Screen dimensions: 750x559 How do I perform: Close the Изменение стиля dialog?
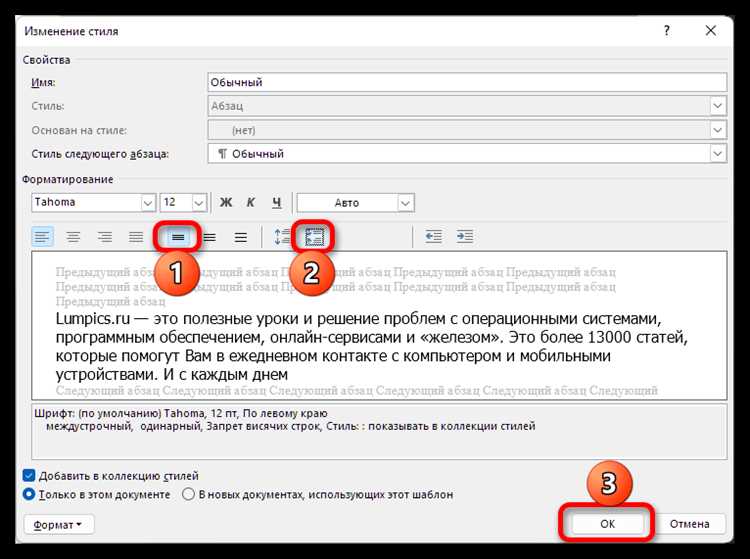coord(711,31)
